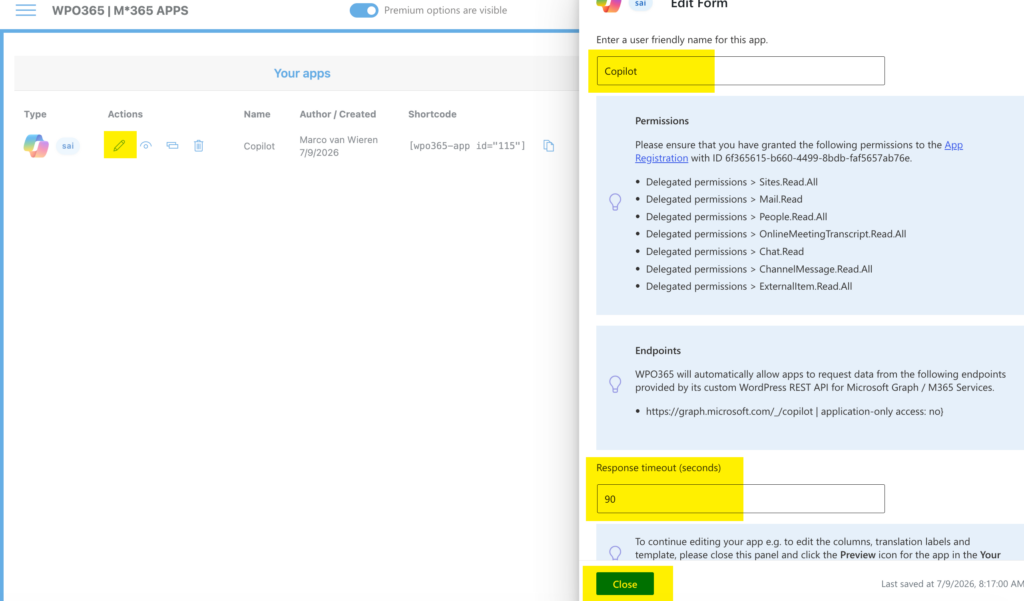The image size is (1024, 601).
Task: Toggle Premium options visibility switch
Action: coord(363,10)
